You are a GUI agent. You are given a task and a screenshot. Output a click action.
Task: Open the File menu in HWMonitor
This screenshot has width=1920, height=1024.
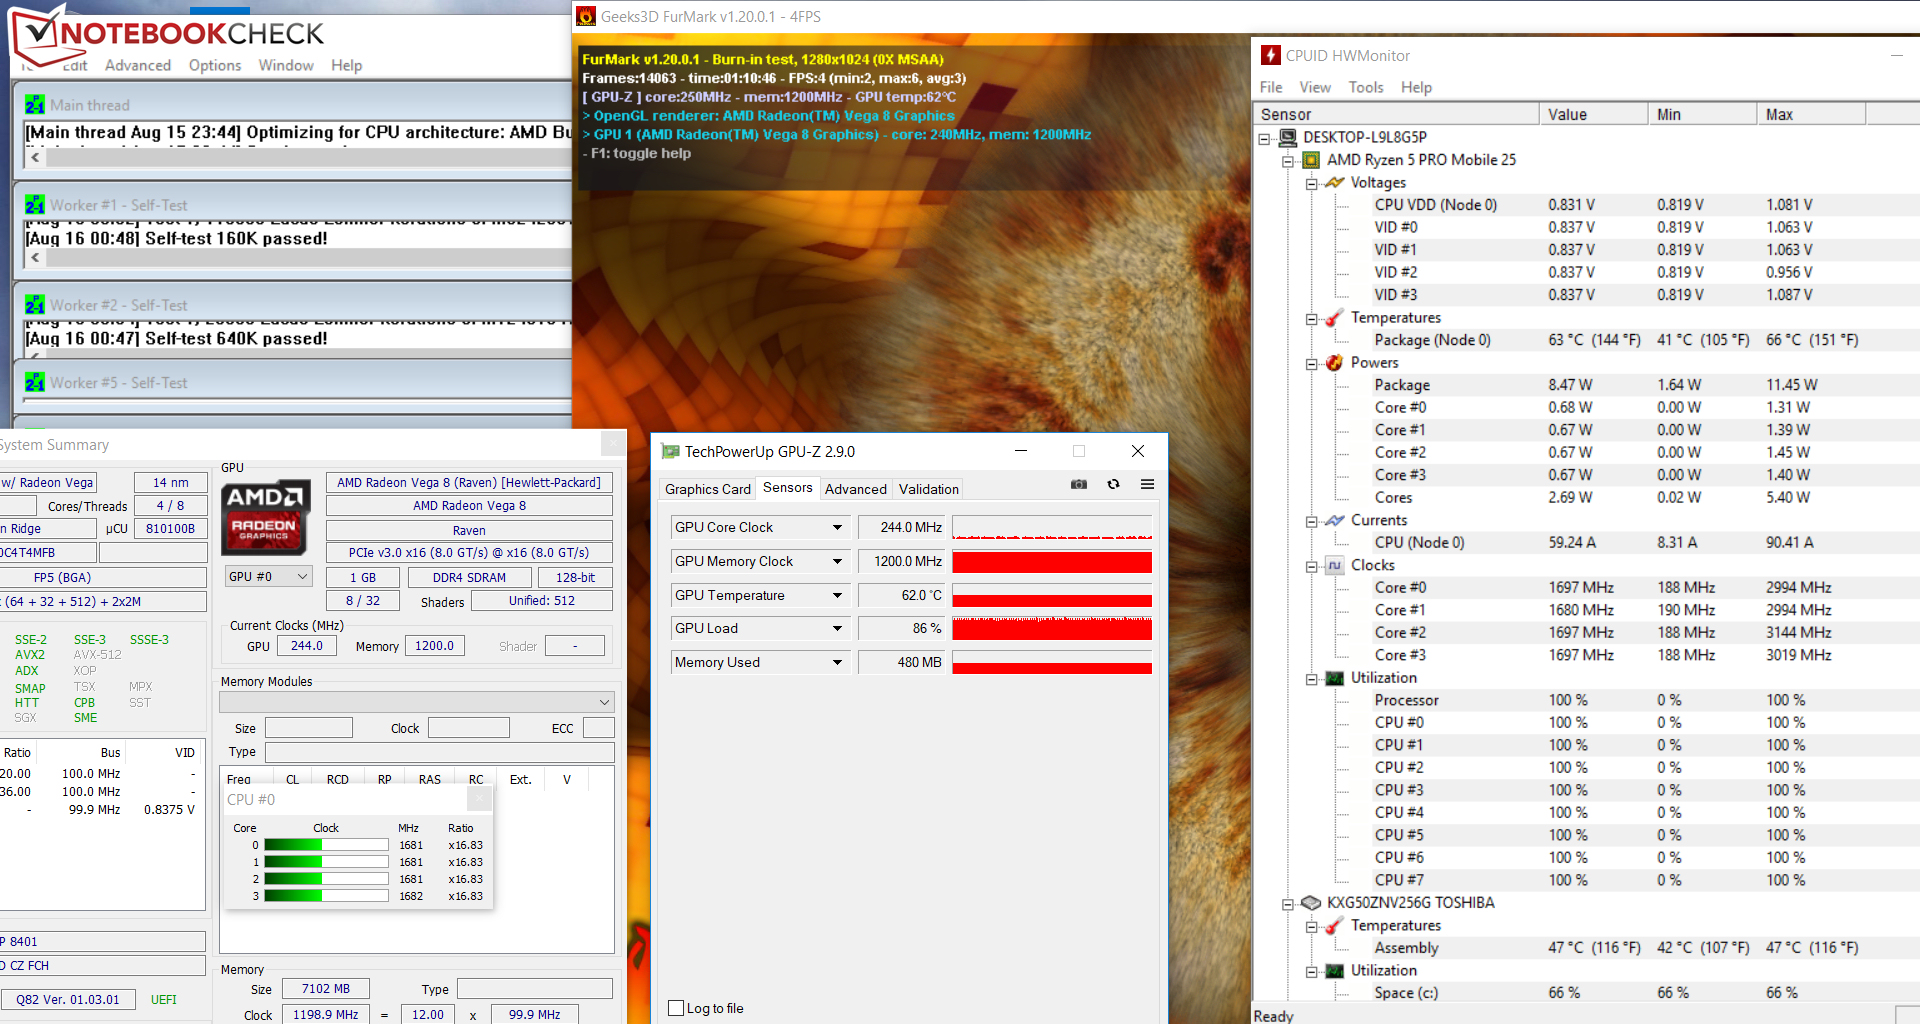pos(1271,87)
